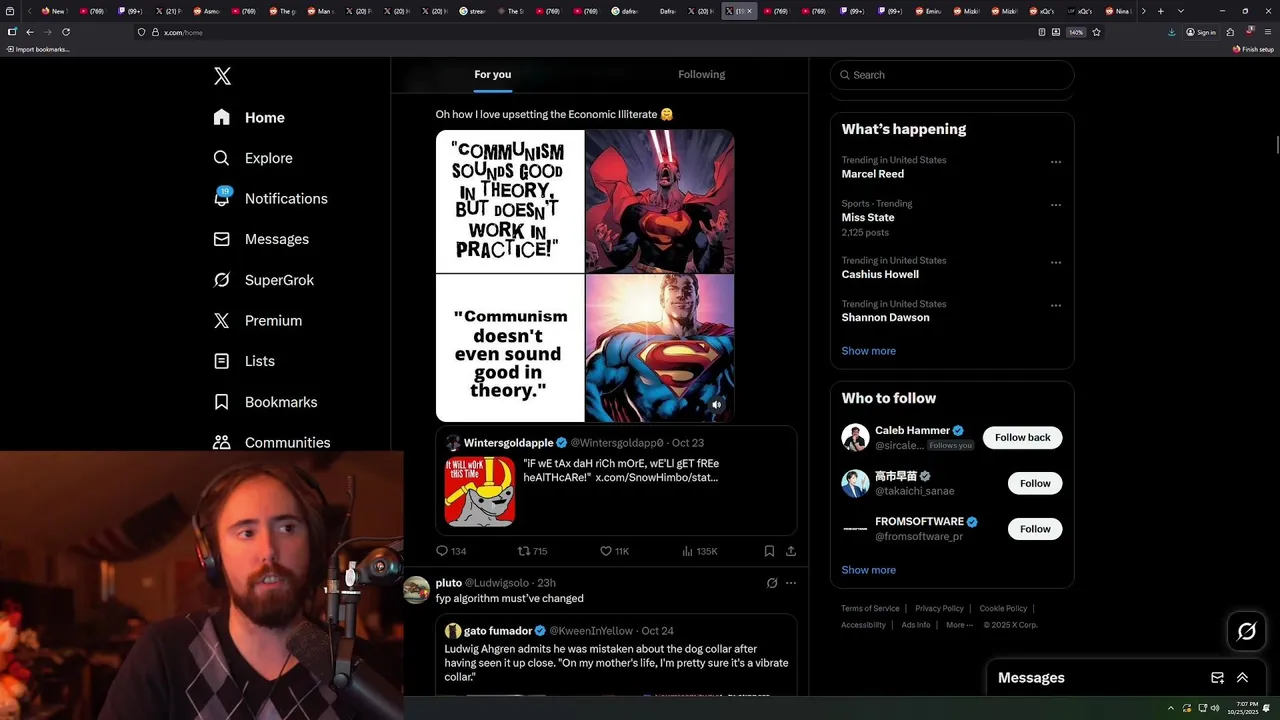Click Sign in on the browser toolbar

1201,32
